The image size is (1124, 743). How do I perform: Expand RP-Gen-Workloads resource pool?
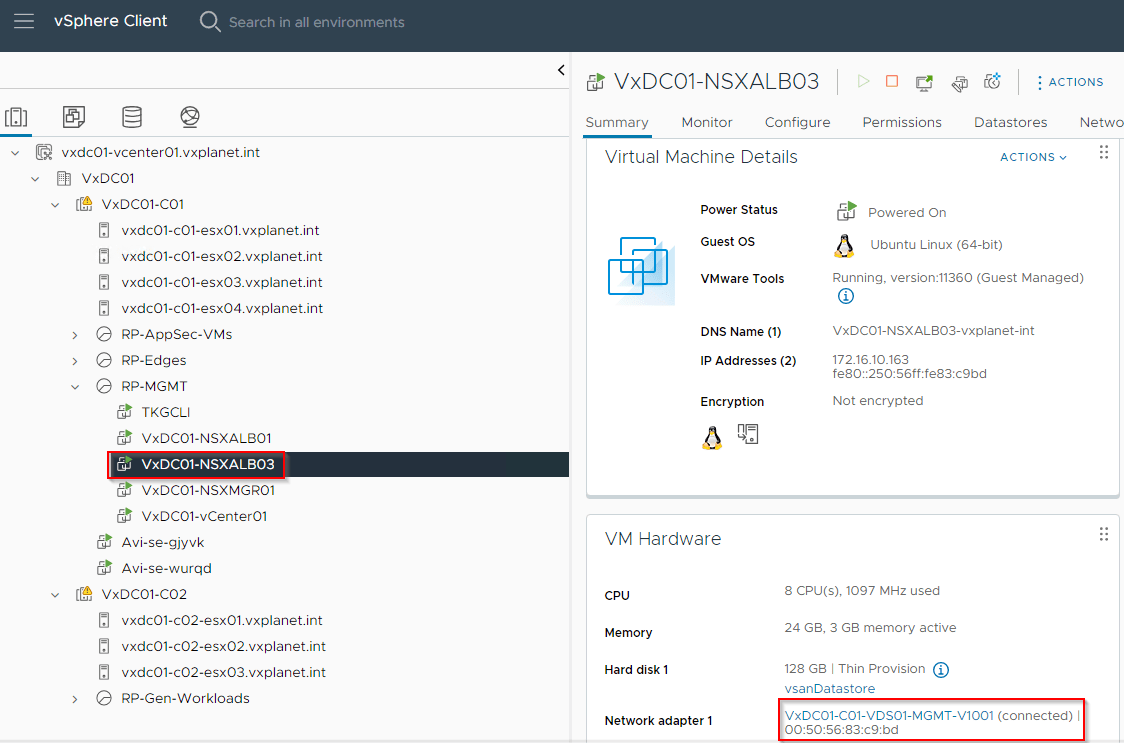click(x=75, y=699)
